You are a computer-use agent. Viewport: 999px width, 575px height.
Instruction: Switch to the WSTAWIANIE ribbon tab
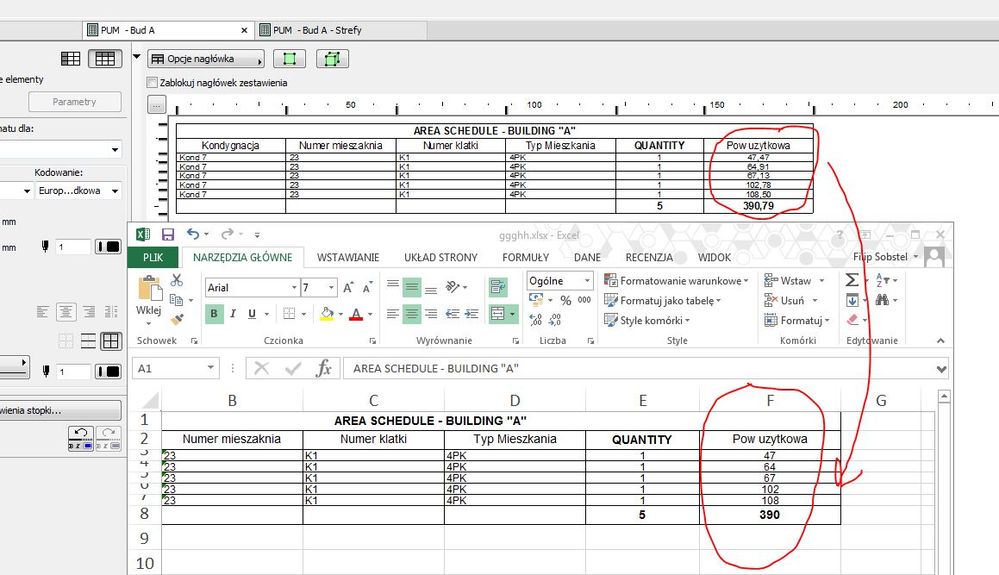point(348,257)
